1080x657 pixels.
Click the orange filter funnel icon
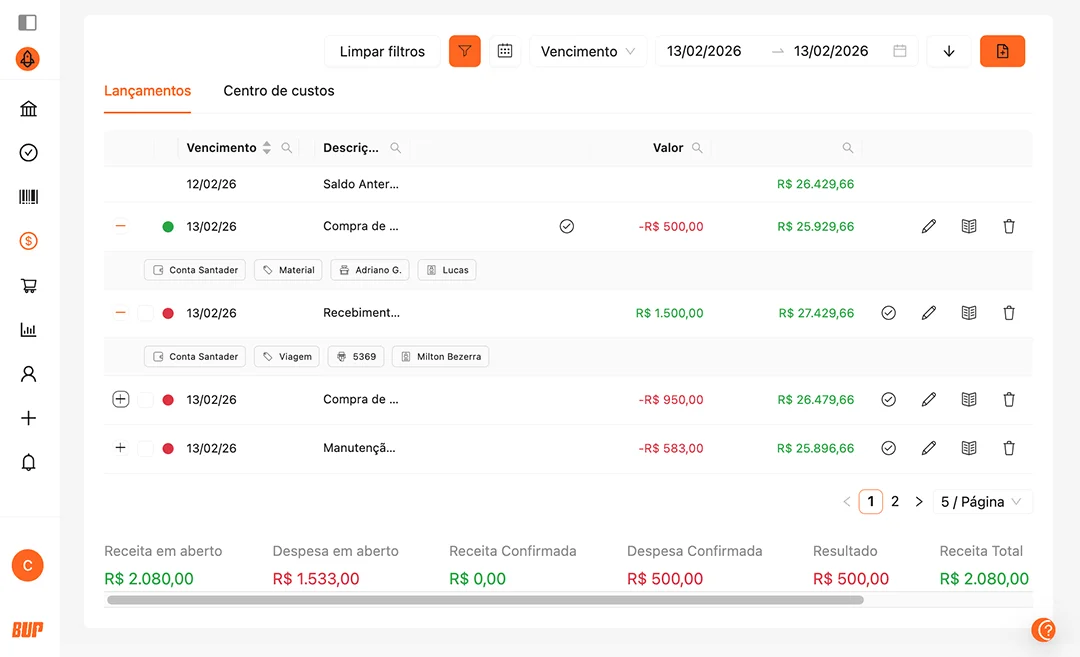tap(465, 51)
